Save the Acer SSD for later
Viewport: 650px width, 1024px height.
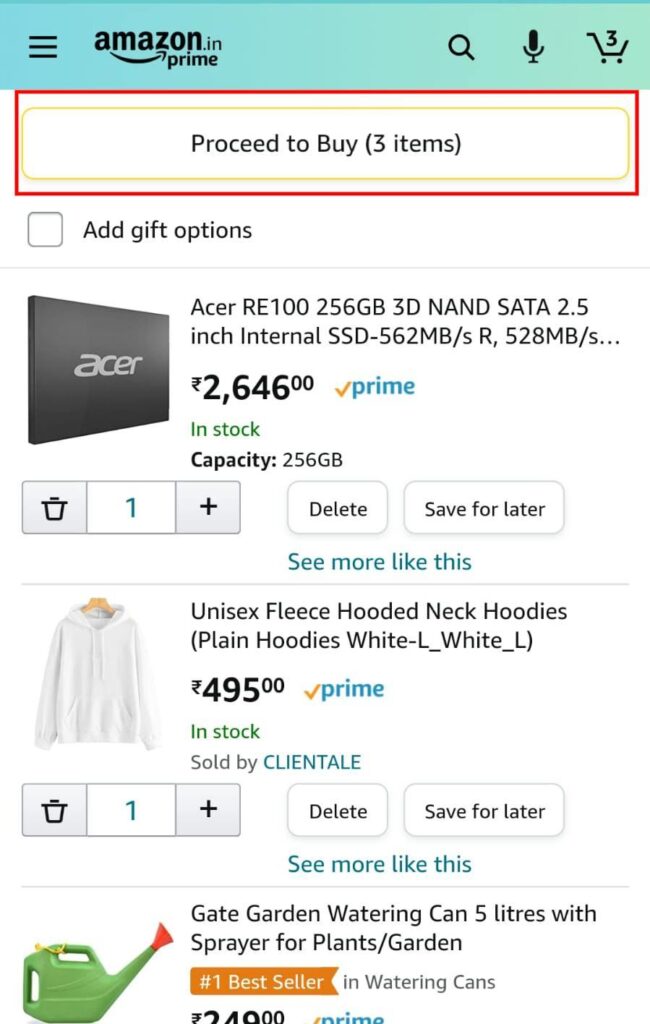[484, 508]
